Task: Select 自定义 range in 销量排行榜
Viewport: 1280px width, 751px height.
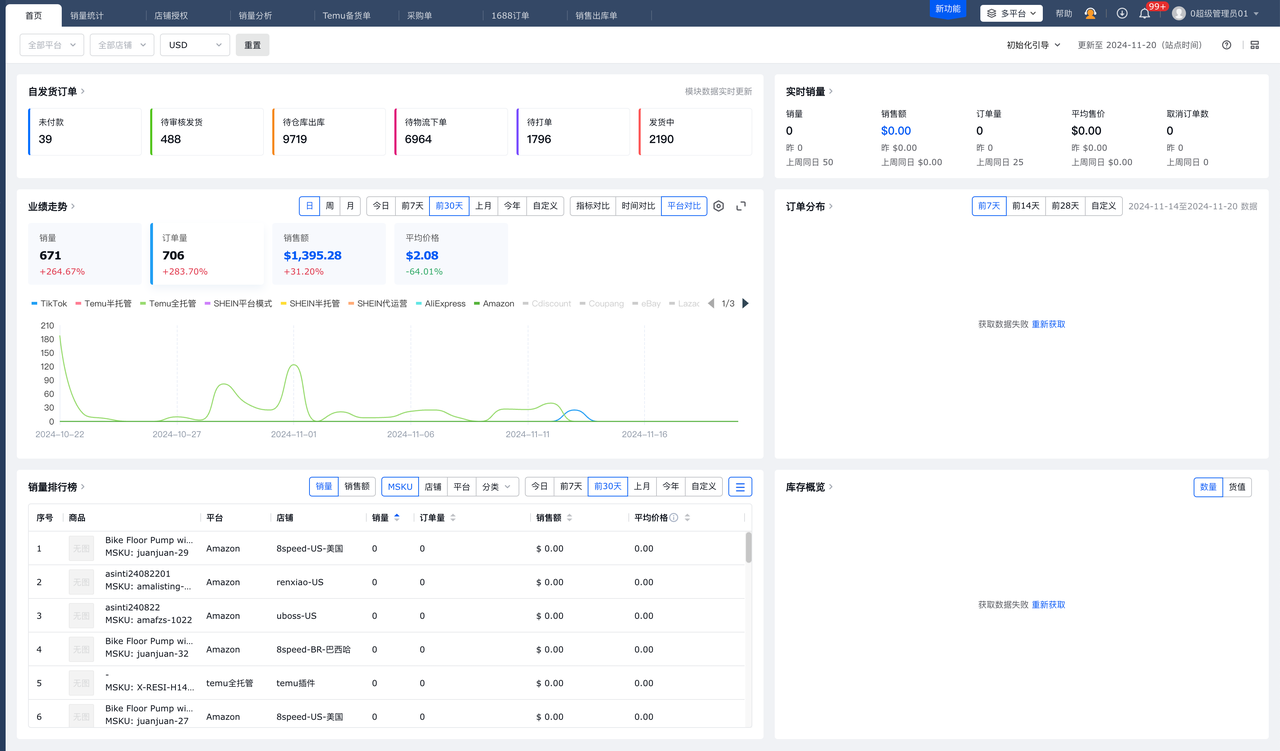Action: (x=704, y=487)
